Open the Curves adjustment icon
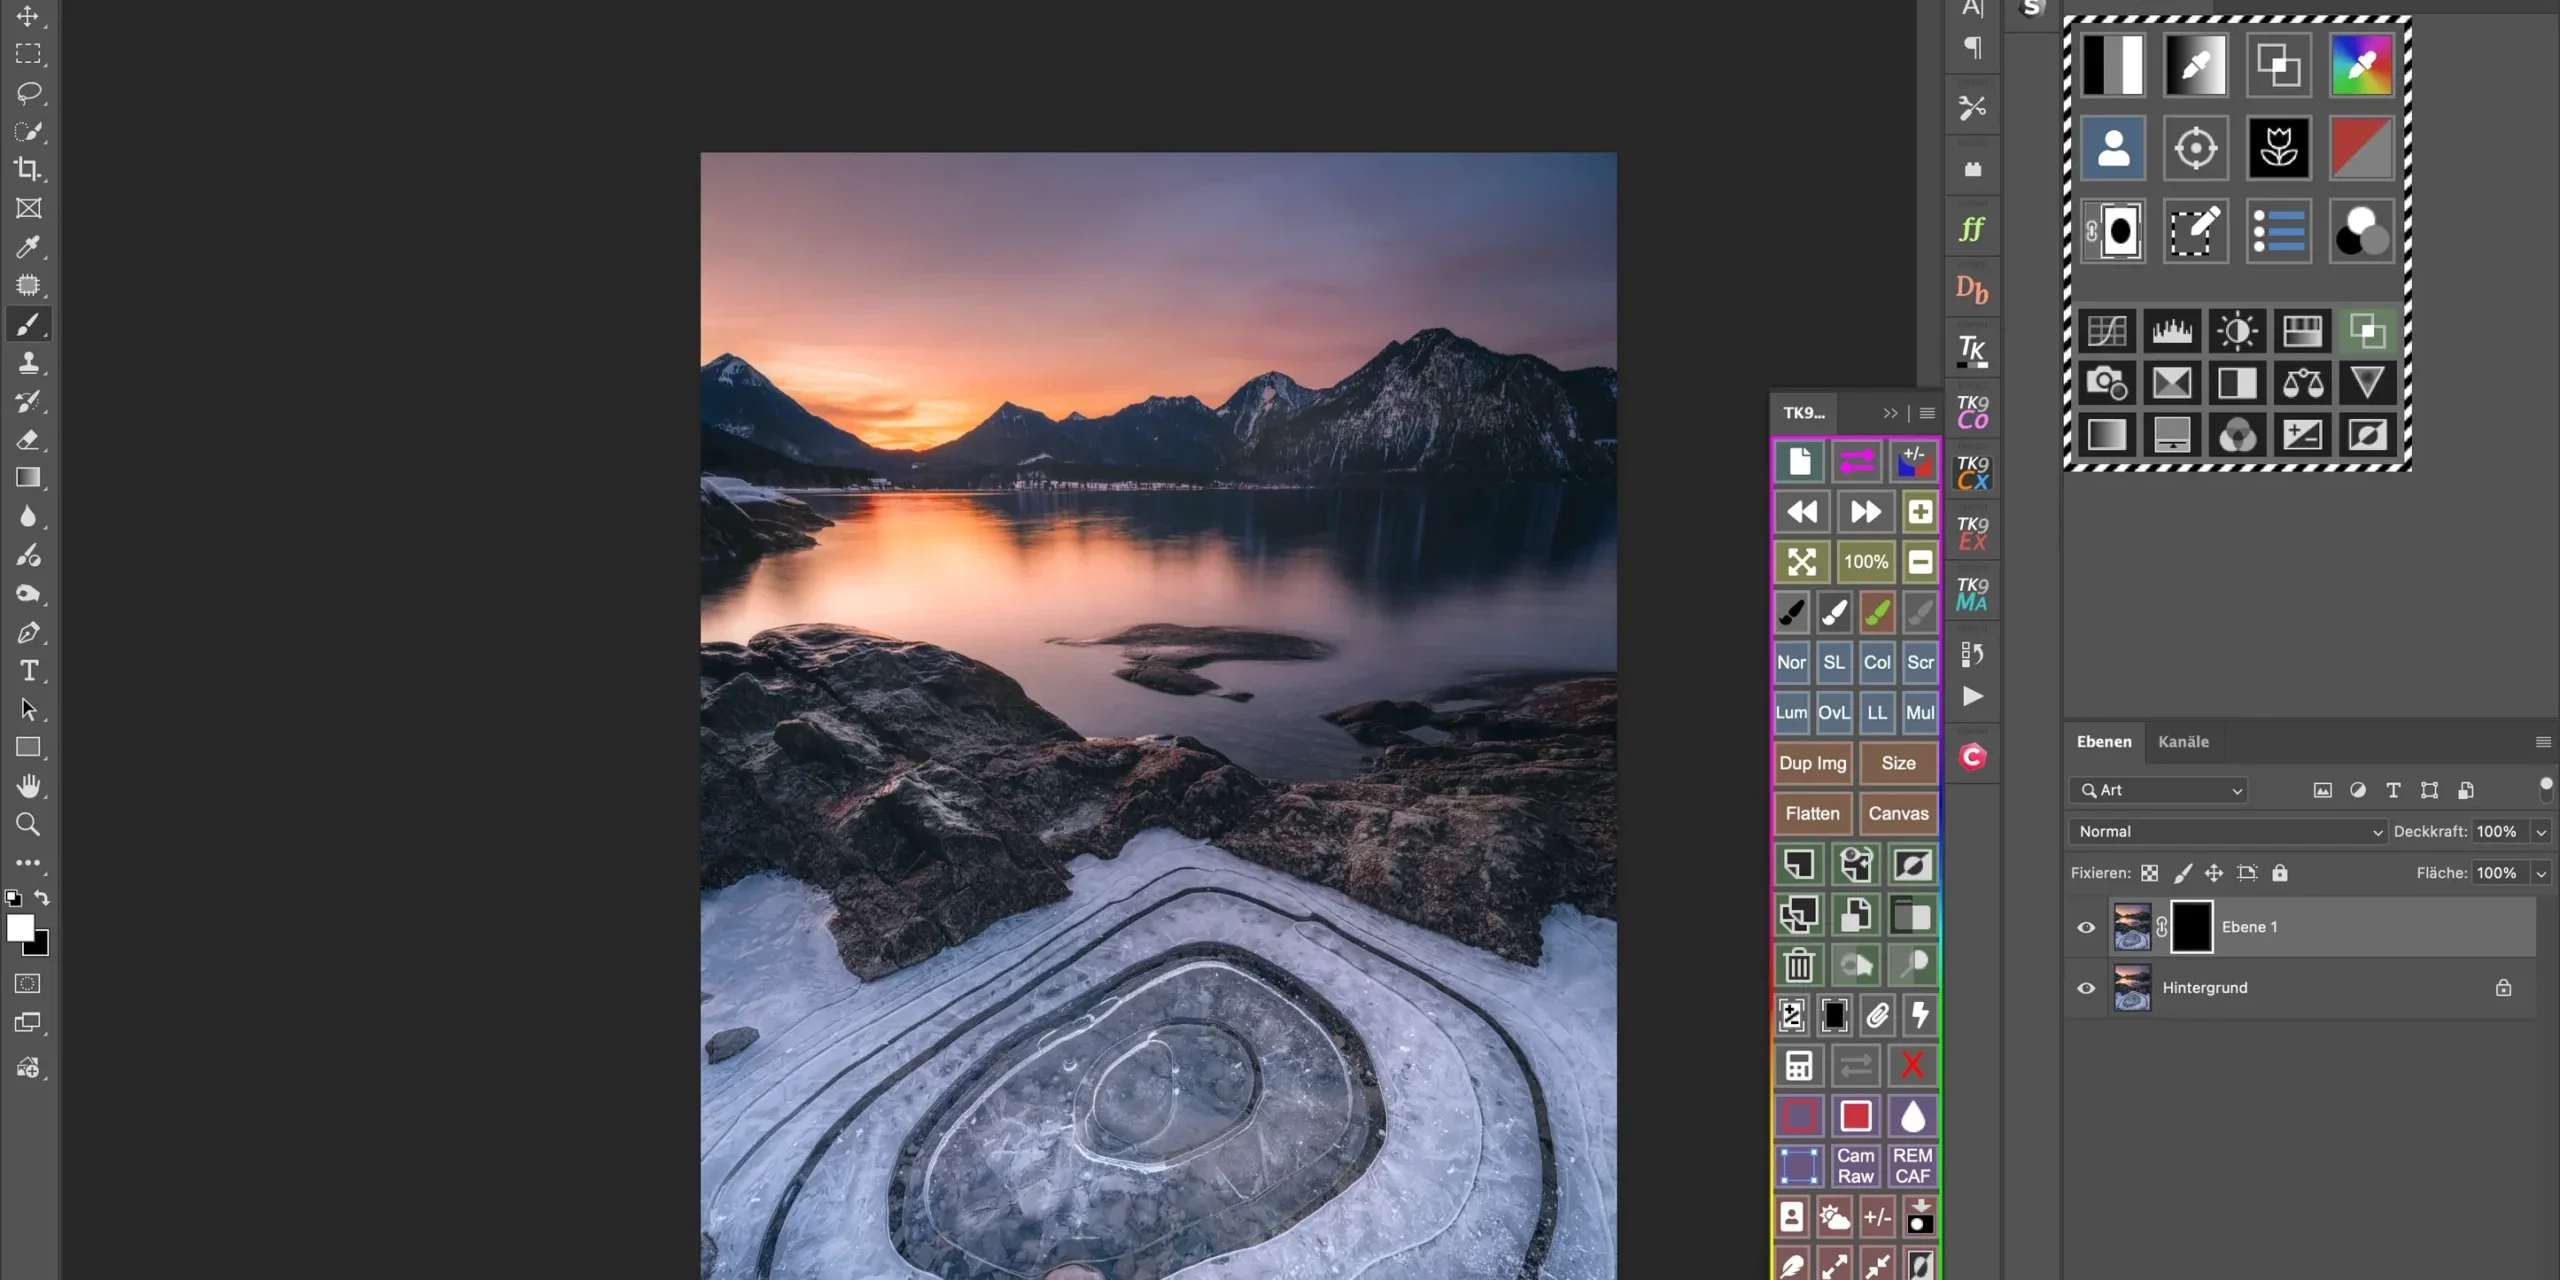Image resolution: width=2560 pixels, height=1280 pixels. [2106, 331]
